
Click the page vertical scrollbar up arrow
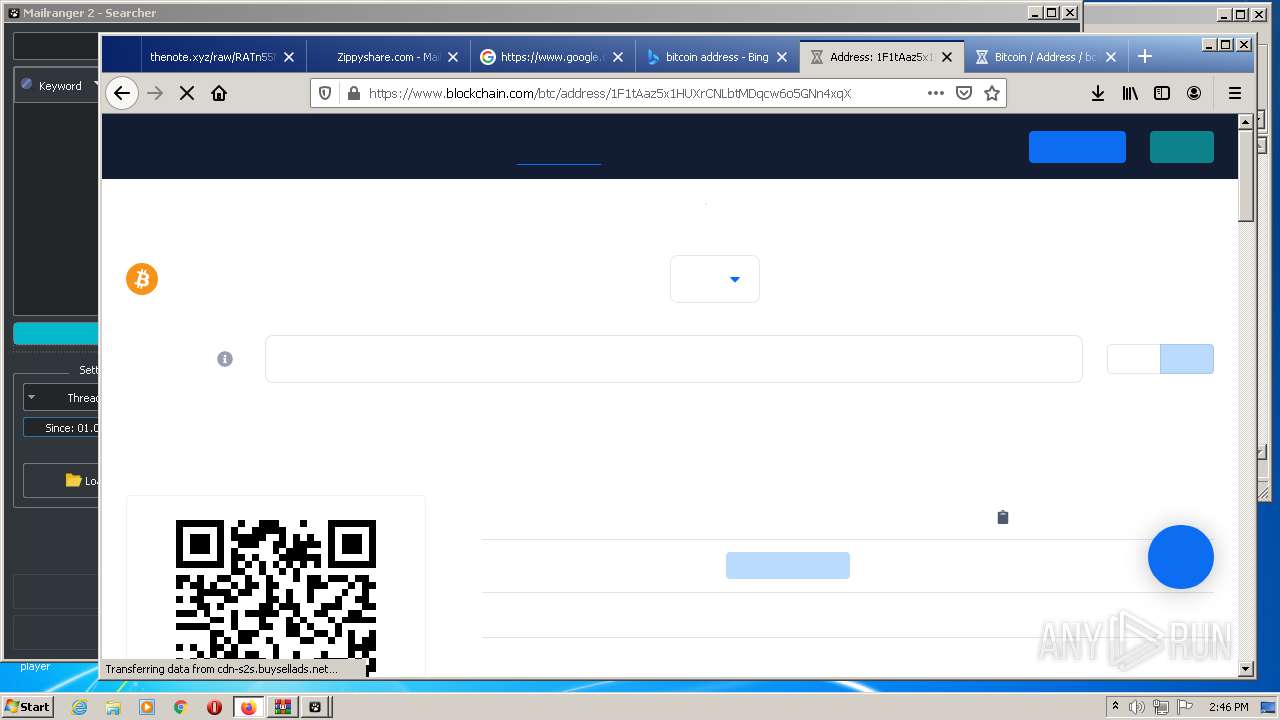[x=1246, y=121]
